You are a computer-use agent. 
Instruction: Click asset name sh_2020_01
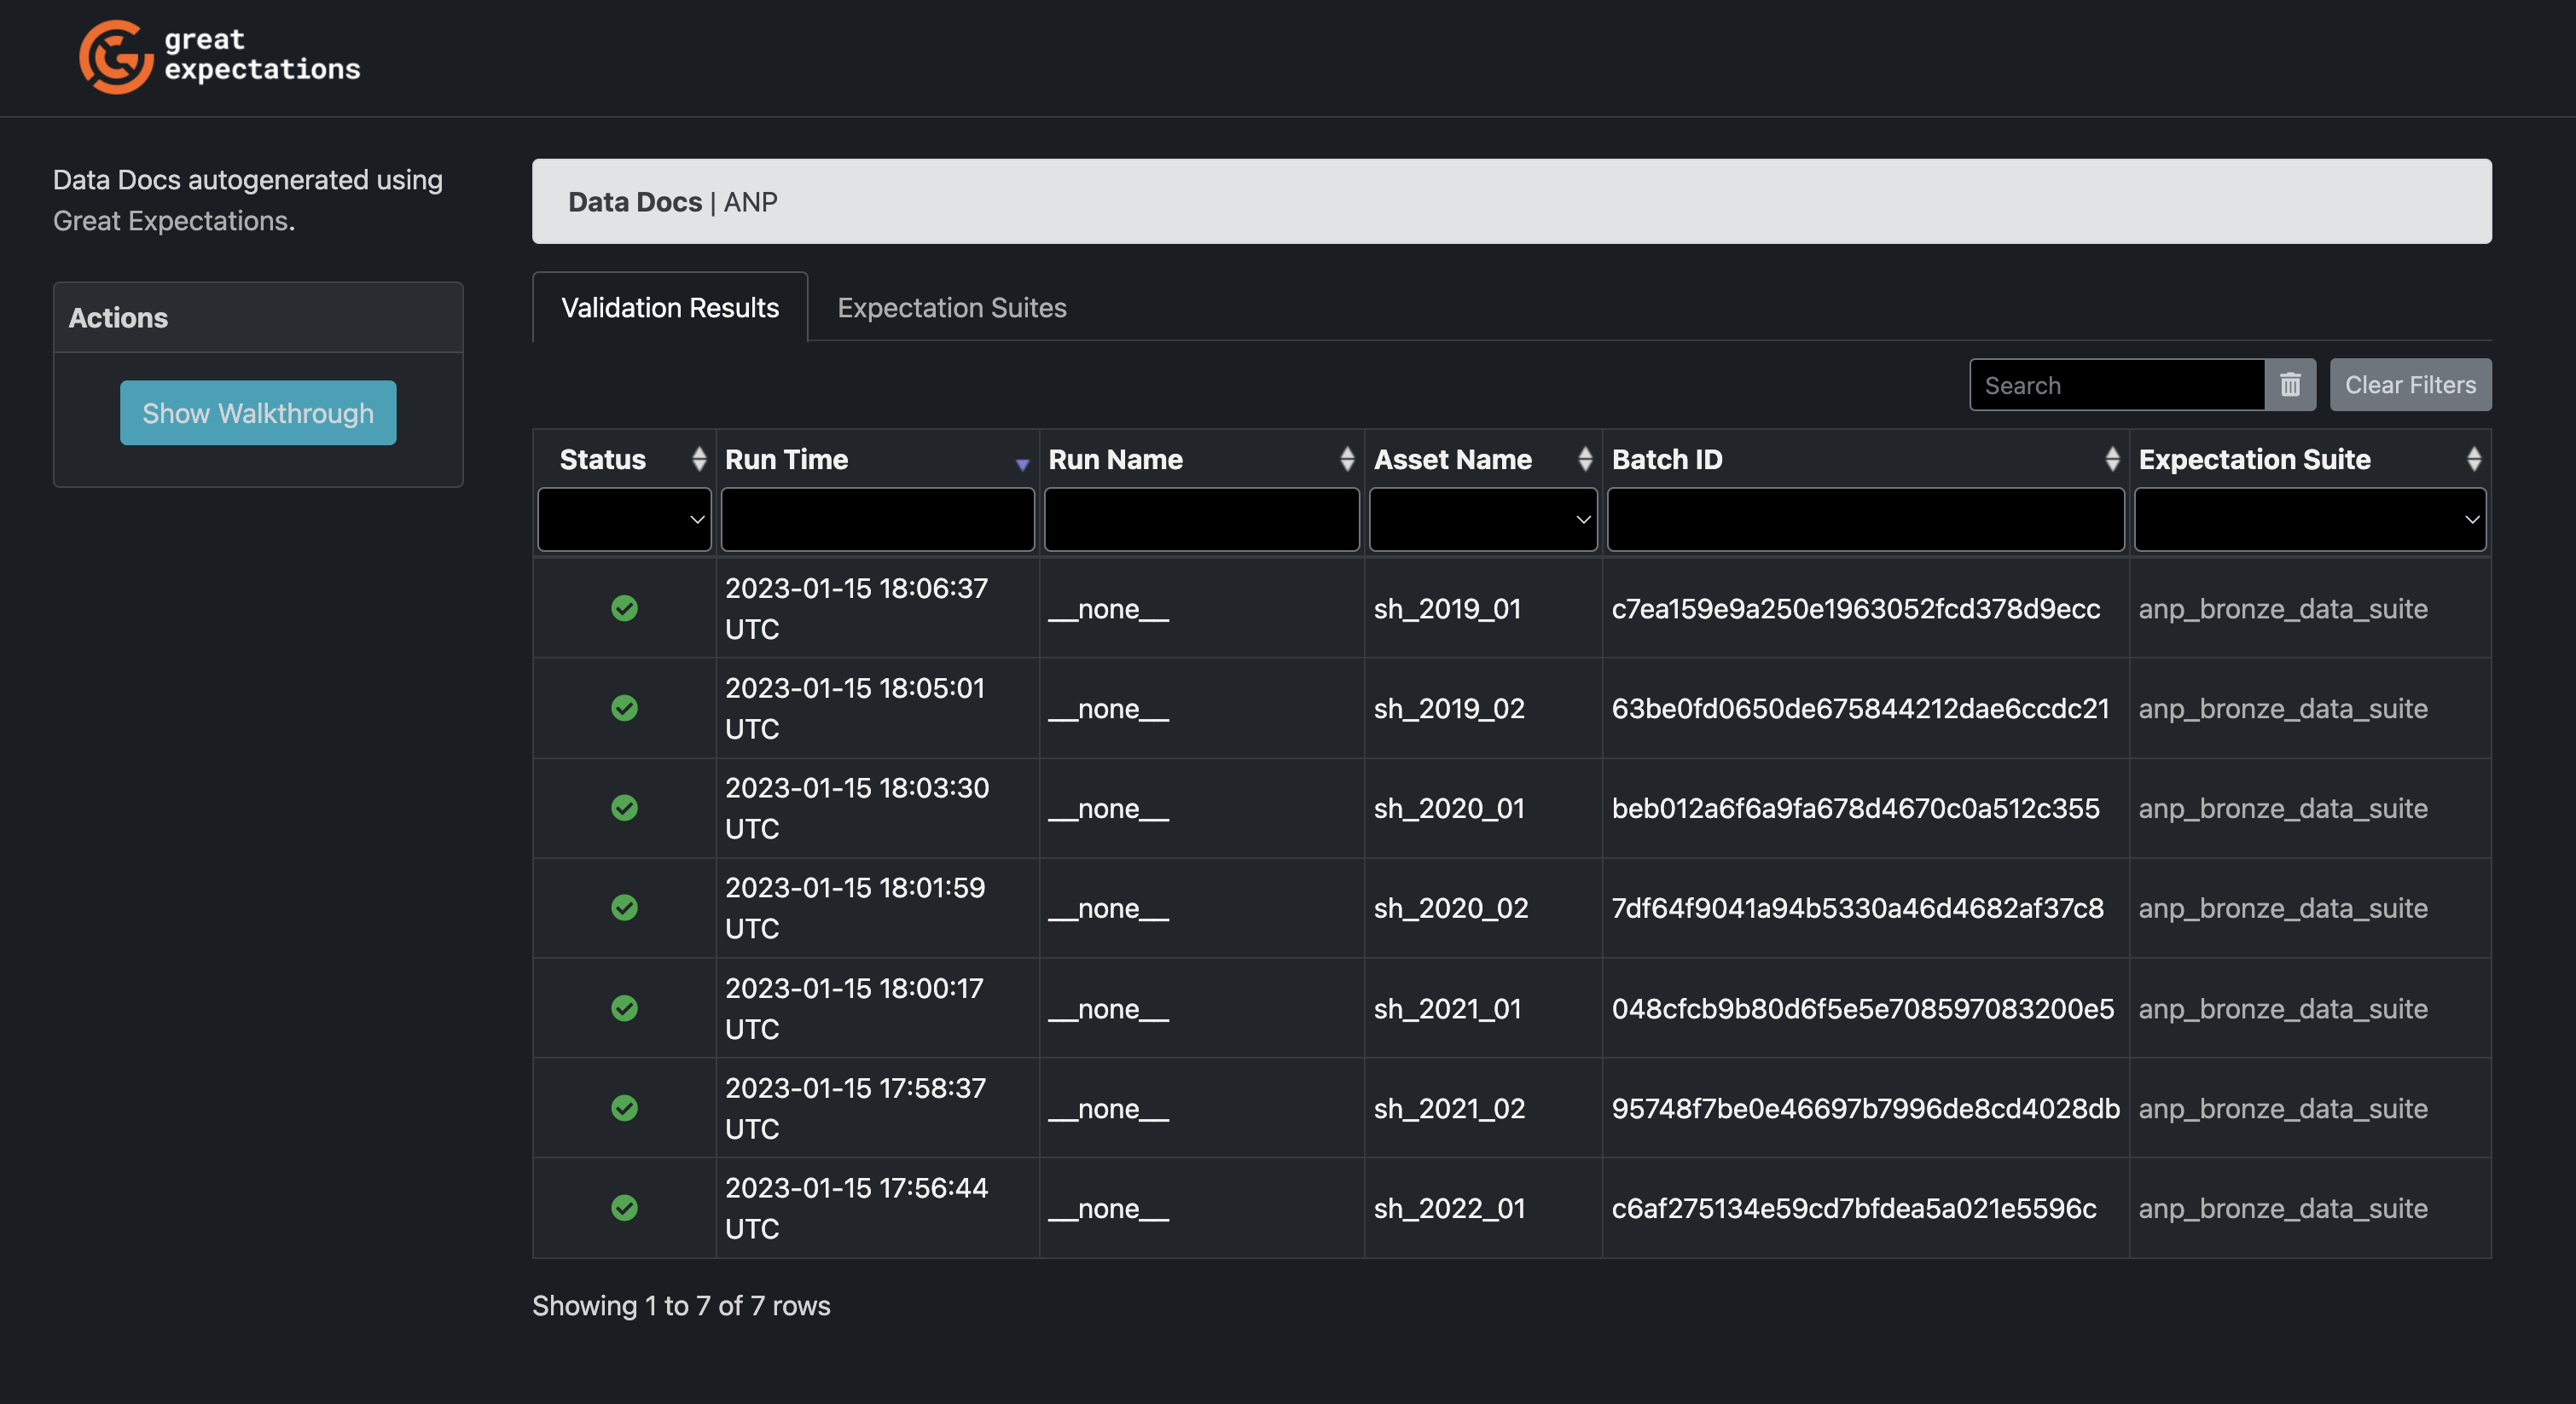pos(1449,809)
